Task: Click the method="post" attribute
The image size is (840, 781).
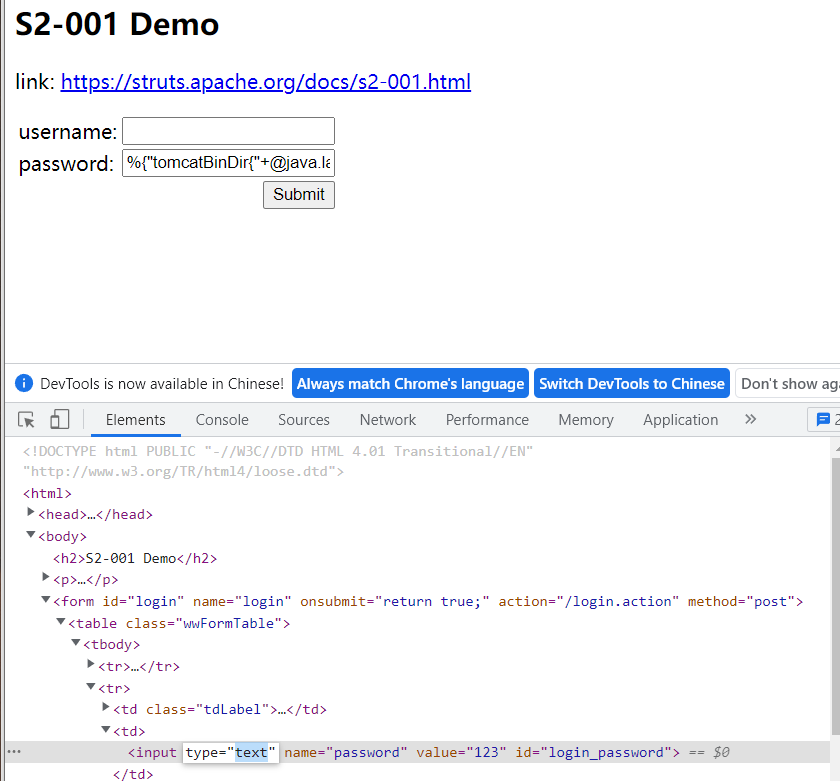Action: click(x=741, y=602)
